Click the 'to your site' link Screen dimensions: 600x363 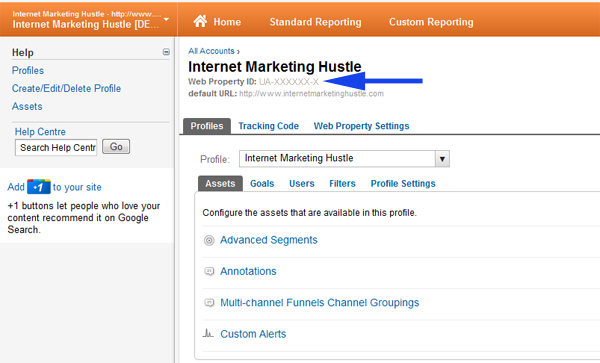[77, 187]
